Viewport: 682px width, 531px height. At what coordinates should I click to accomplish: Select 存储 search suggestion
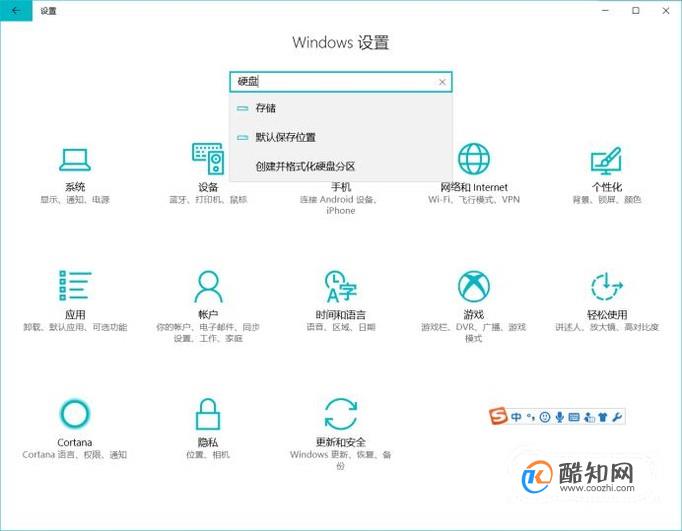(x=341, y=108)
